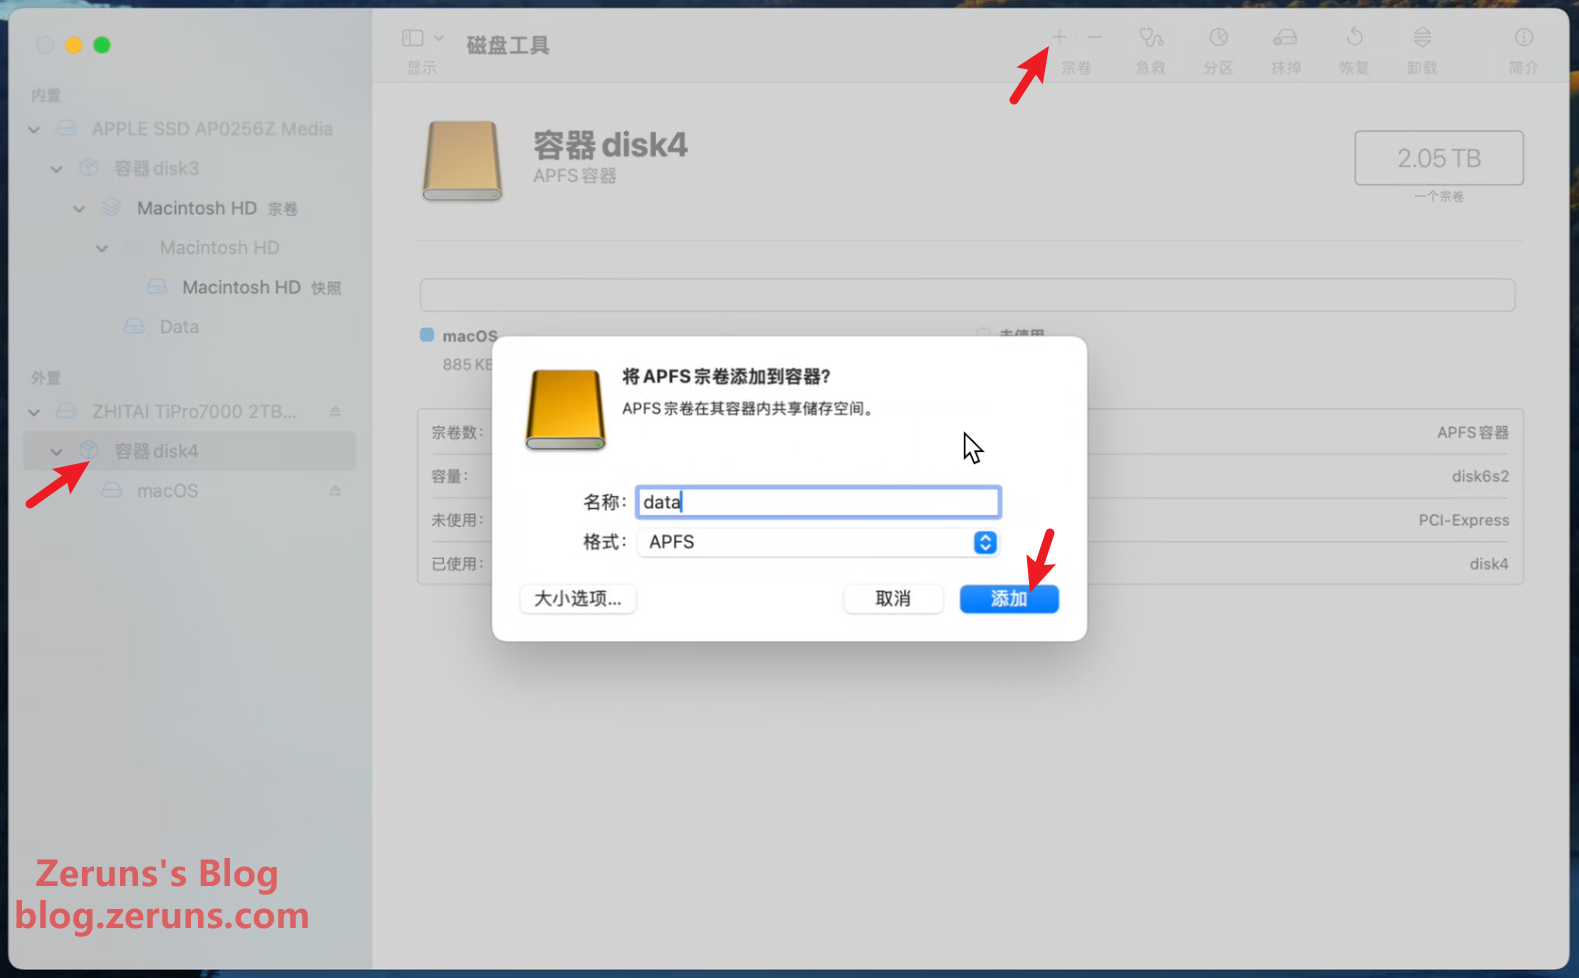Select 容器 disk3 in sidebar

pos(156,168)
